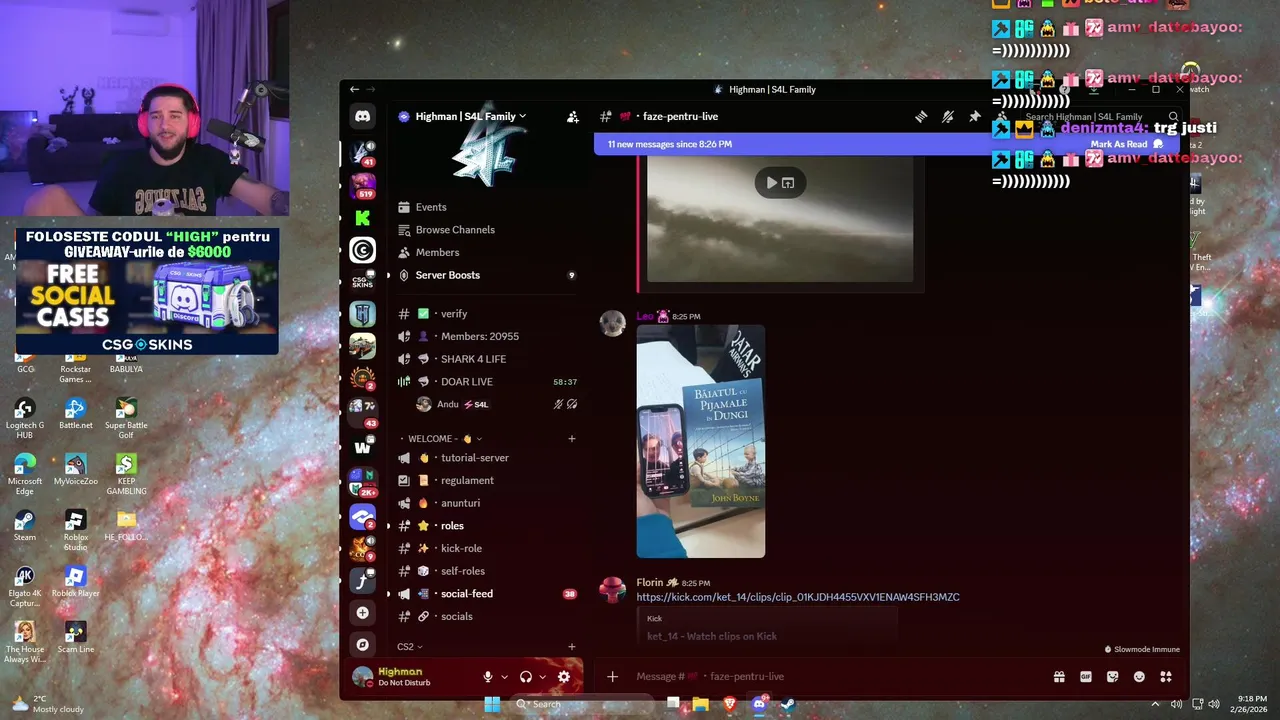Open the GIF picker button
Screen dimensions: 1280x720
point(1086,677)
